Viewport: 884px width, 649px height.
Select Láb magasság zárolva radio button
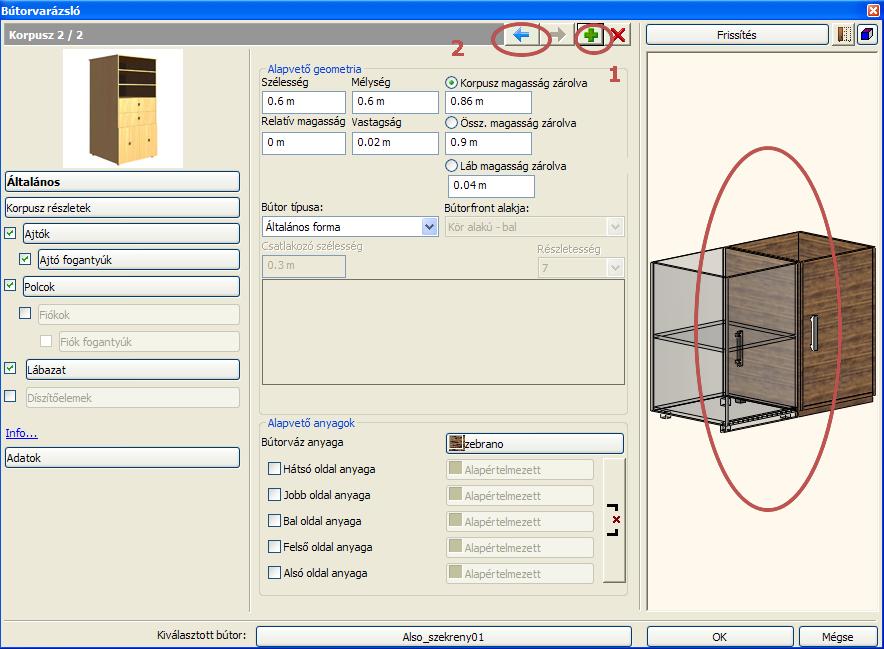point(451,166)
